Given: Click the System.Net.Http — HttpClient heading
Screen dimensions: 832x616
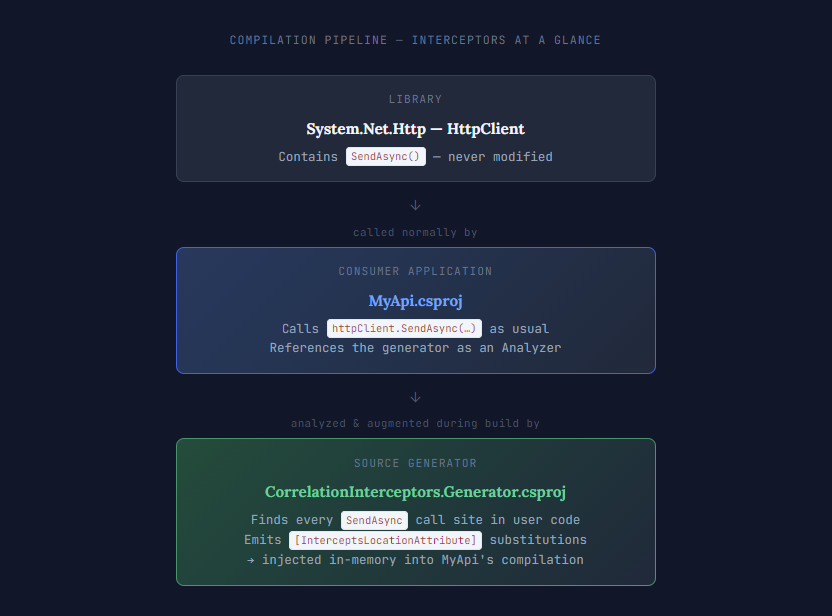Looking at the screenshot, I should coord(415,129).
